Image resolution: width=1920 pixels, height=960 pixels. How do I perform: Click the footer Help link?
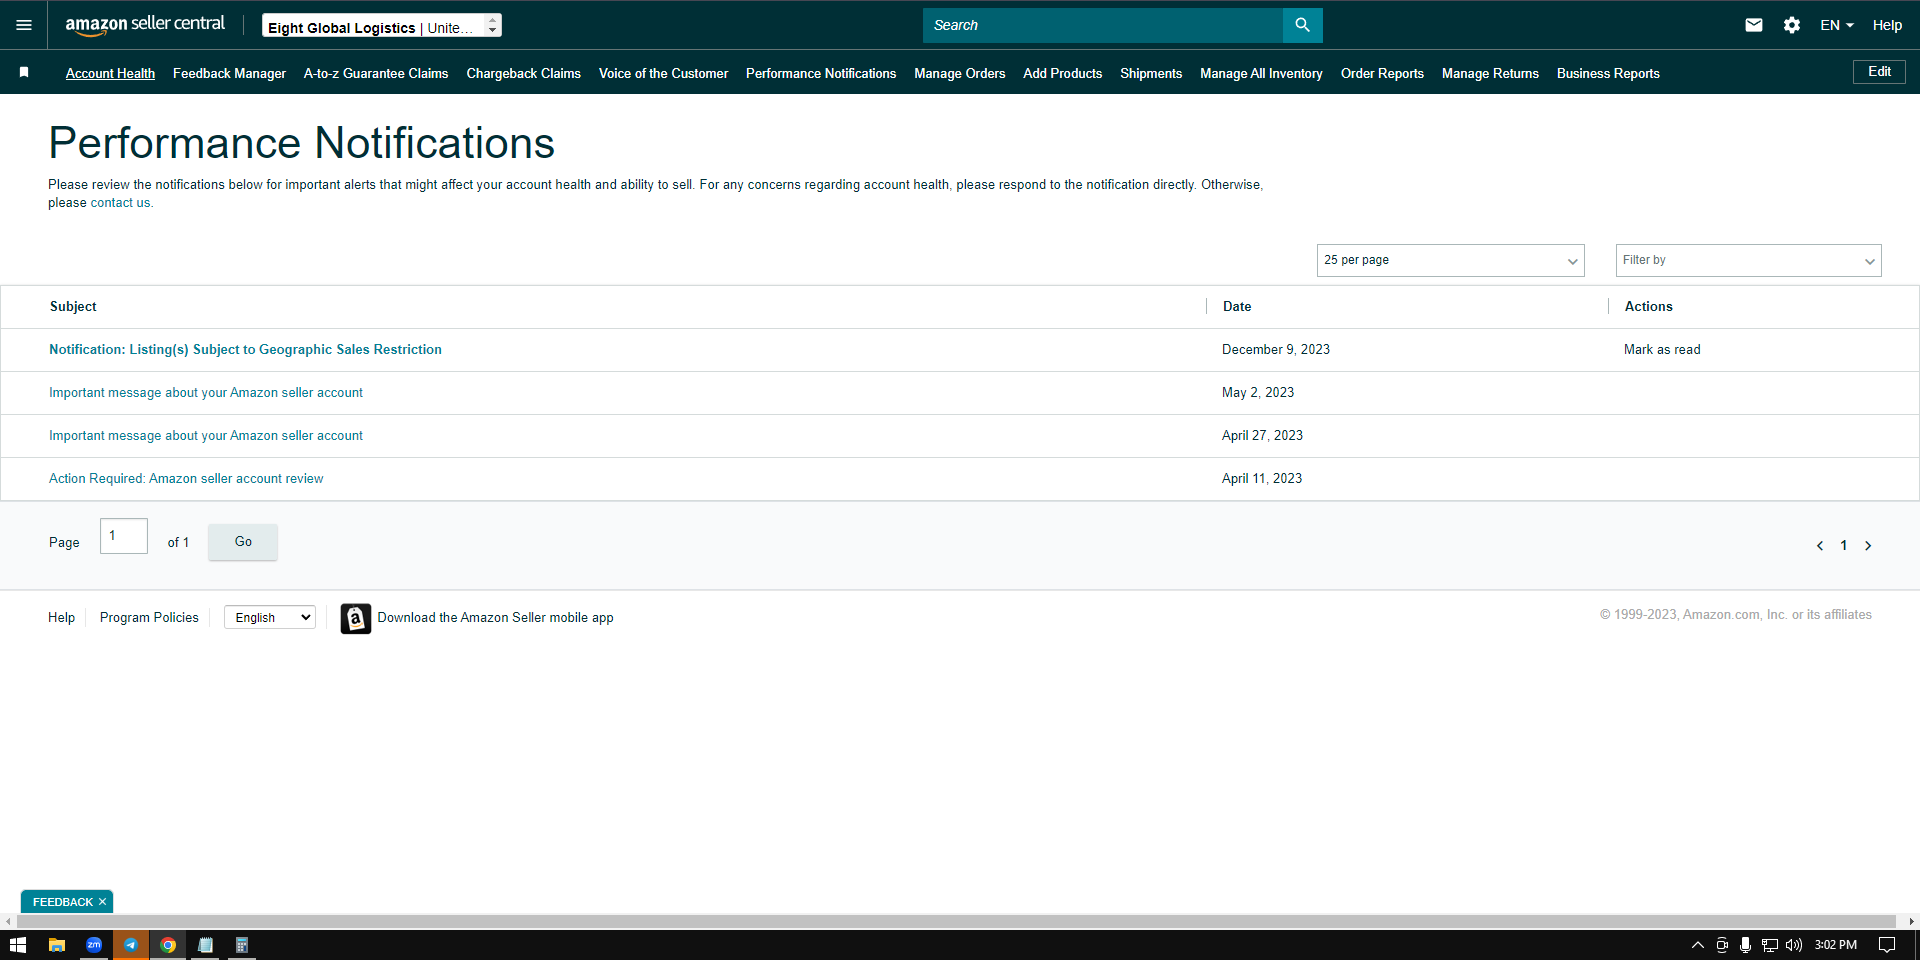(61, 618)
